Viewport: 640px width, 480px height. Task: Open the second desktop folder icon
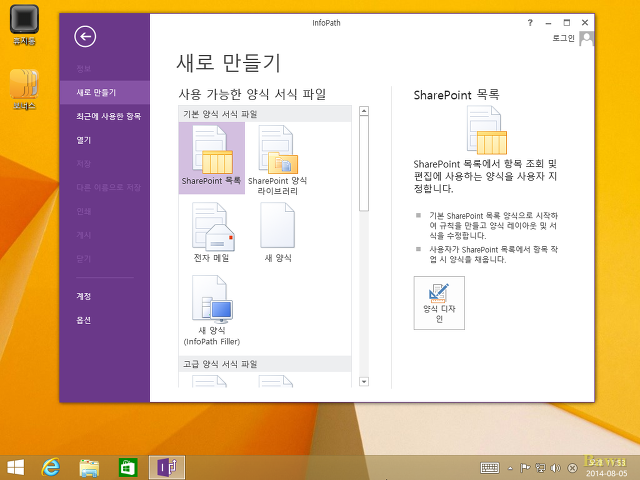tap(24, 90)
